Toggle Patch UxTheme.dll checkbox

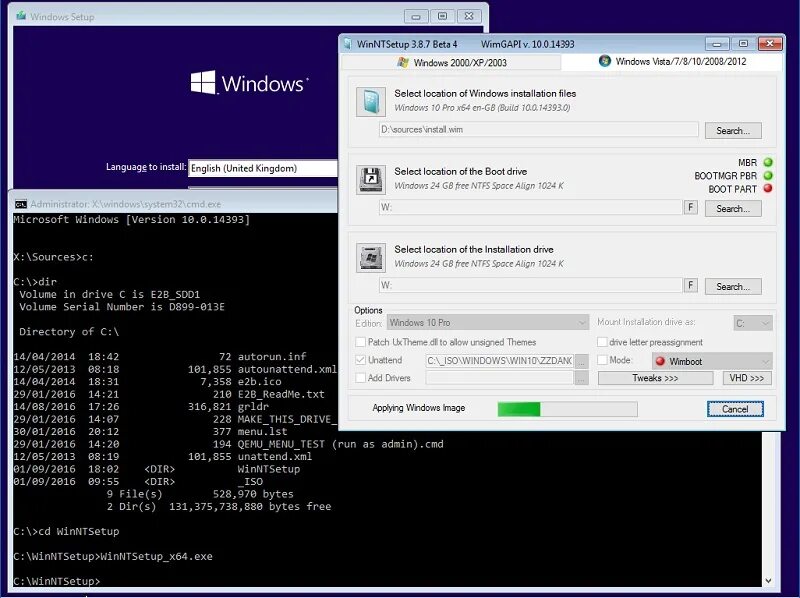click(x=361, y=342)
